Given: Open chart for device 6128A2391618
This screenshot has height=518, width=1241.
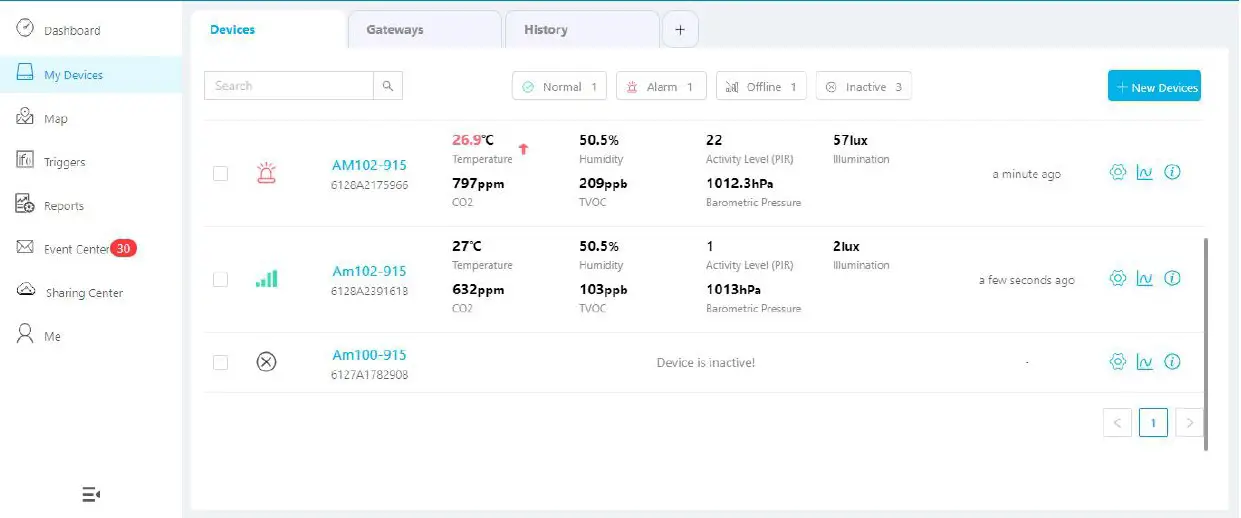Looking at the screenshot, I should [x=1145, y=278].
